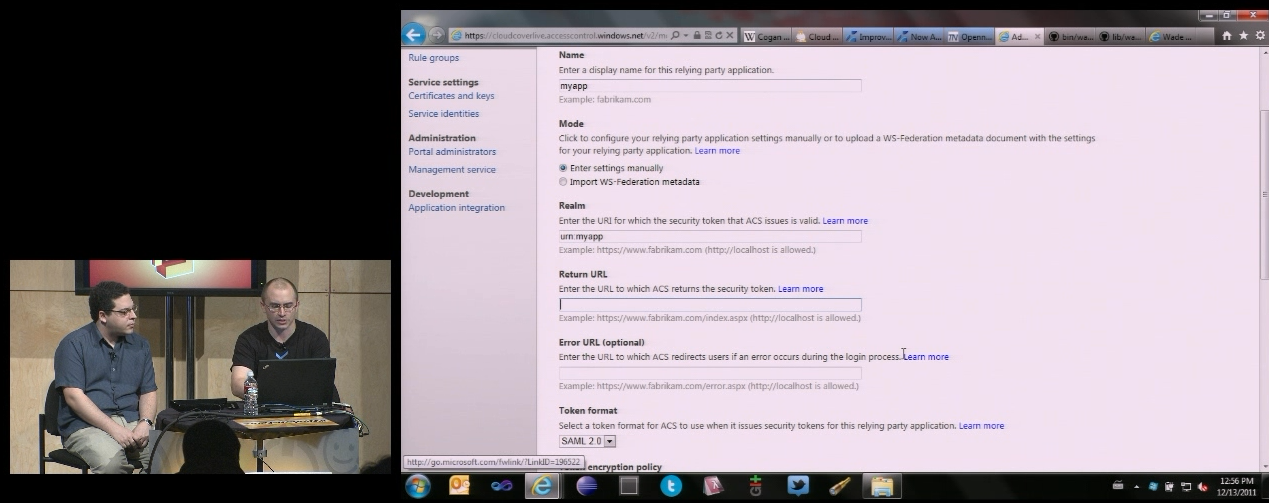Click 'Learn more' link under Error URL
The width and height of the screenshot is (1269, 503).
point(926,357)
